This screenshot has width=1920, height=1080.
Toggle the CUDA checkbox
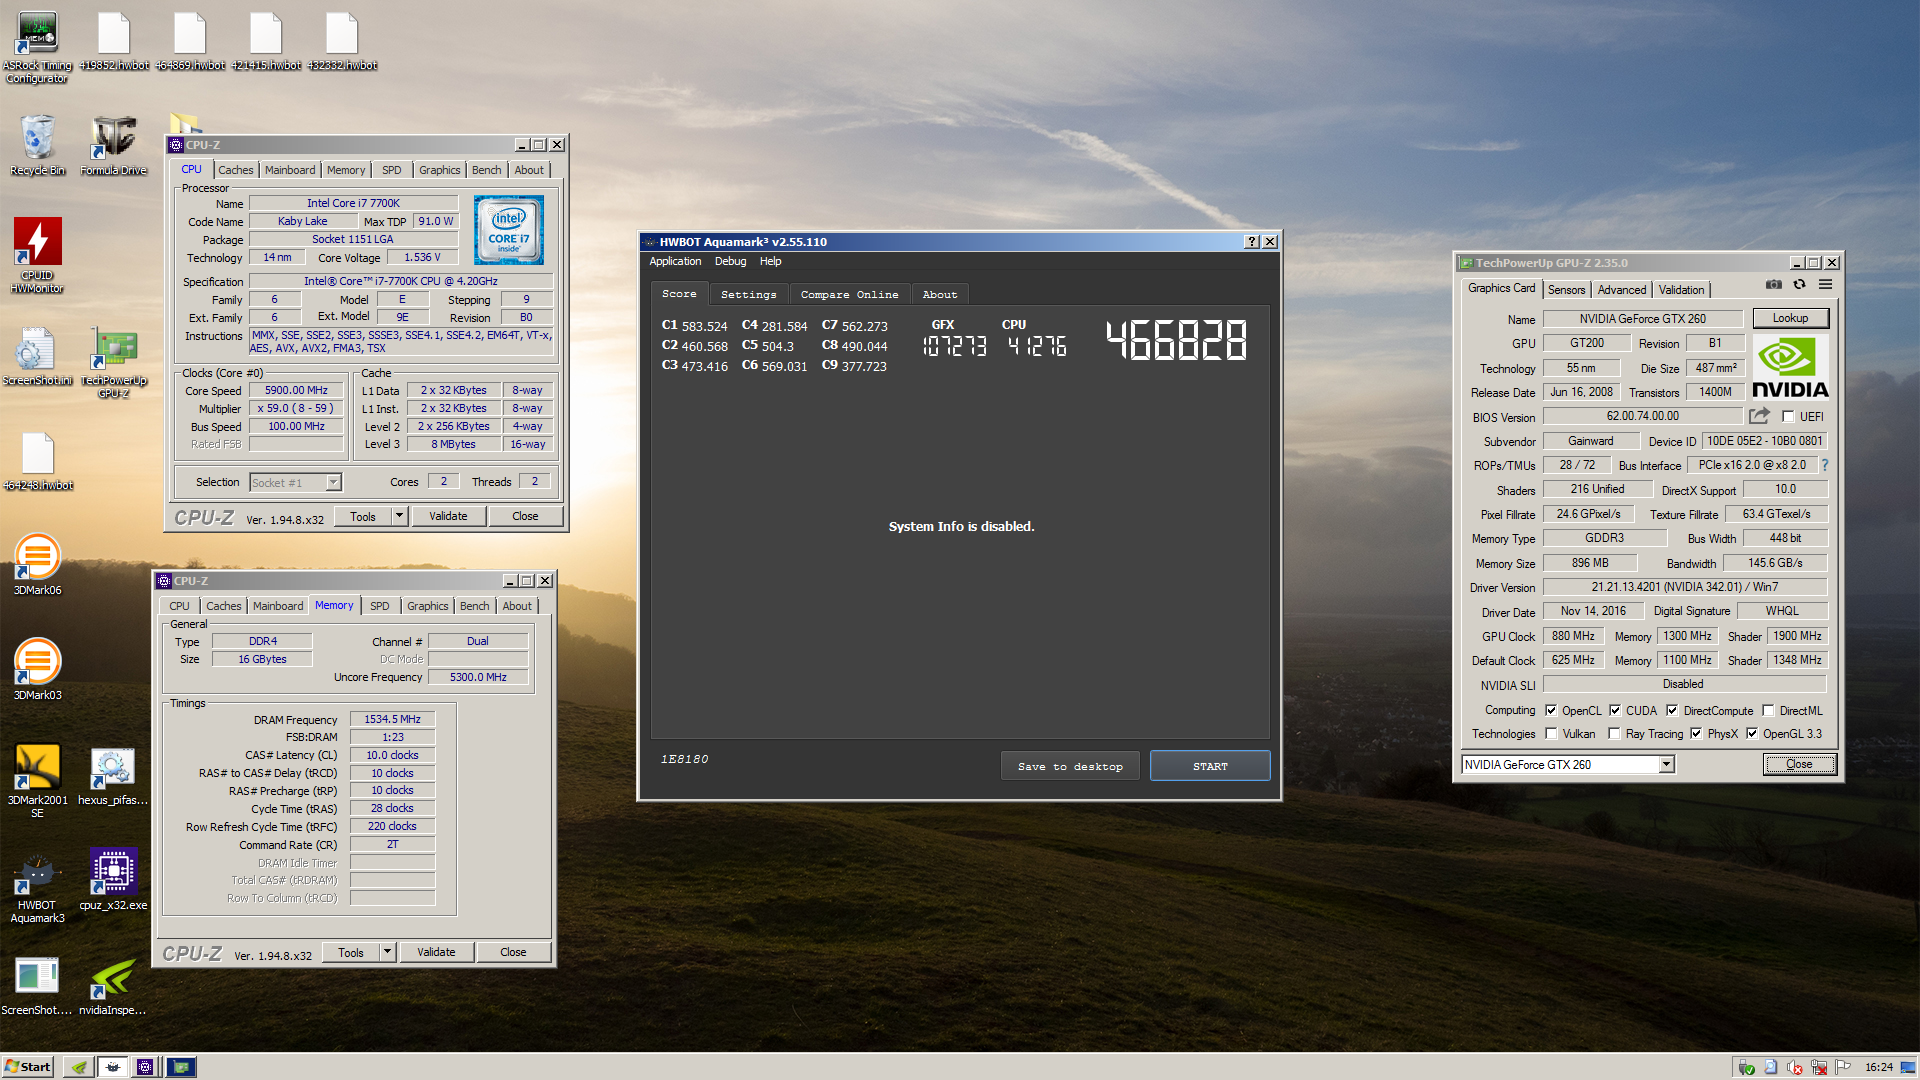tap(1615, 711)
